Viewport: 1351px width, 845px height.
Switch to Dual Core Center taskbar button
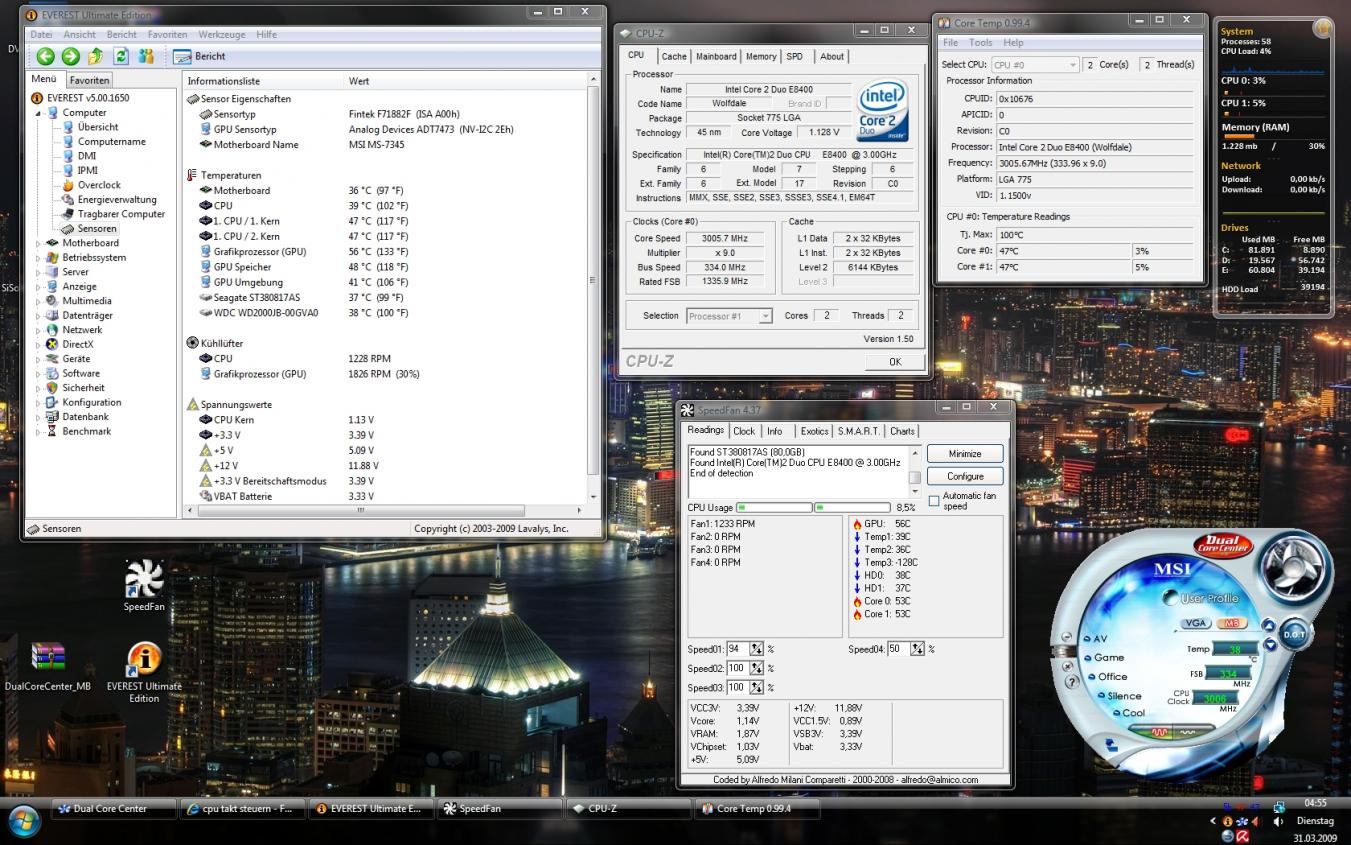tap(114, 808)
